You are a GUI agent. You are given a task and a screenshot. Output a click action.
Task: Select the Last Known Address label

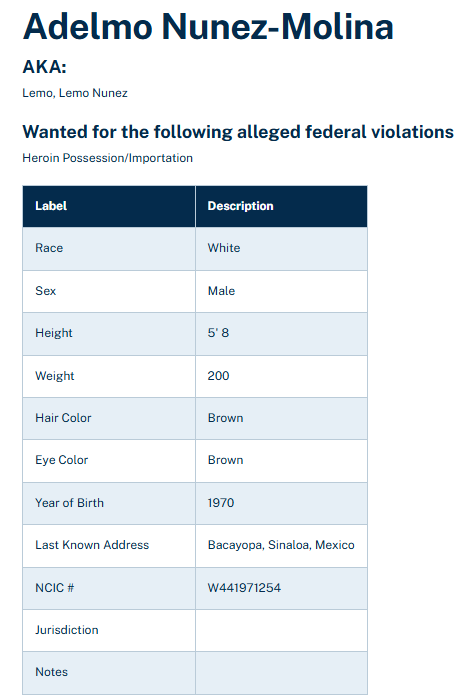[92, 545]
